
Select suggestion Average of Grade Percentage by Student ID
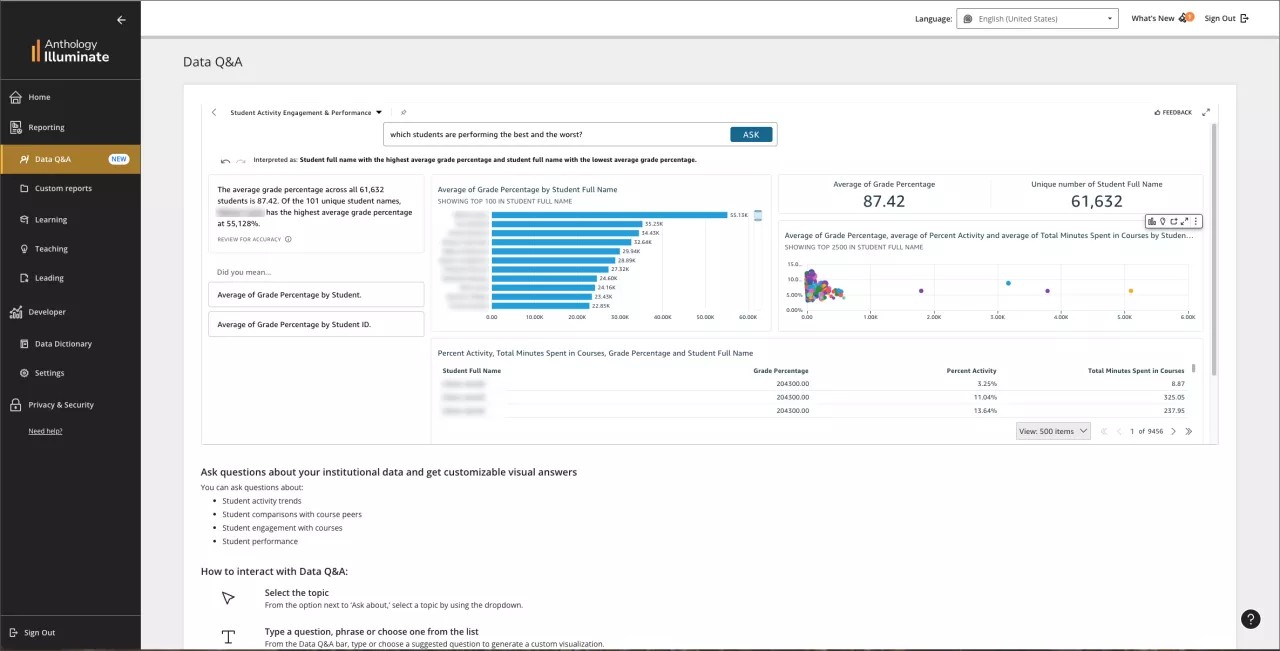pyautogui.click(x=316, y=324)
